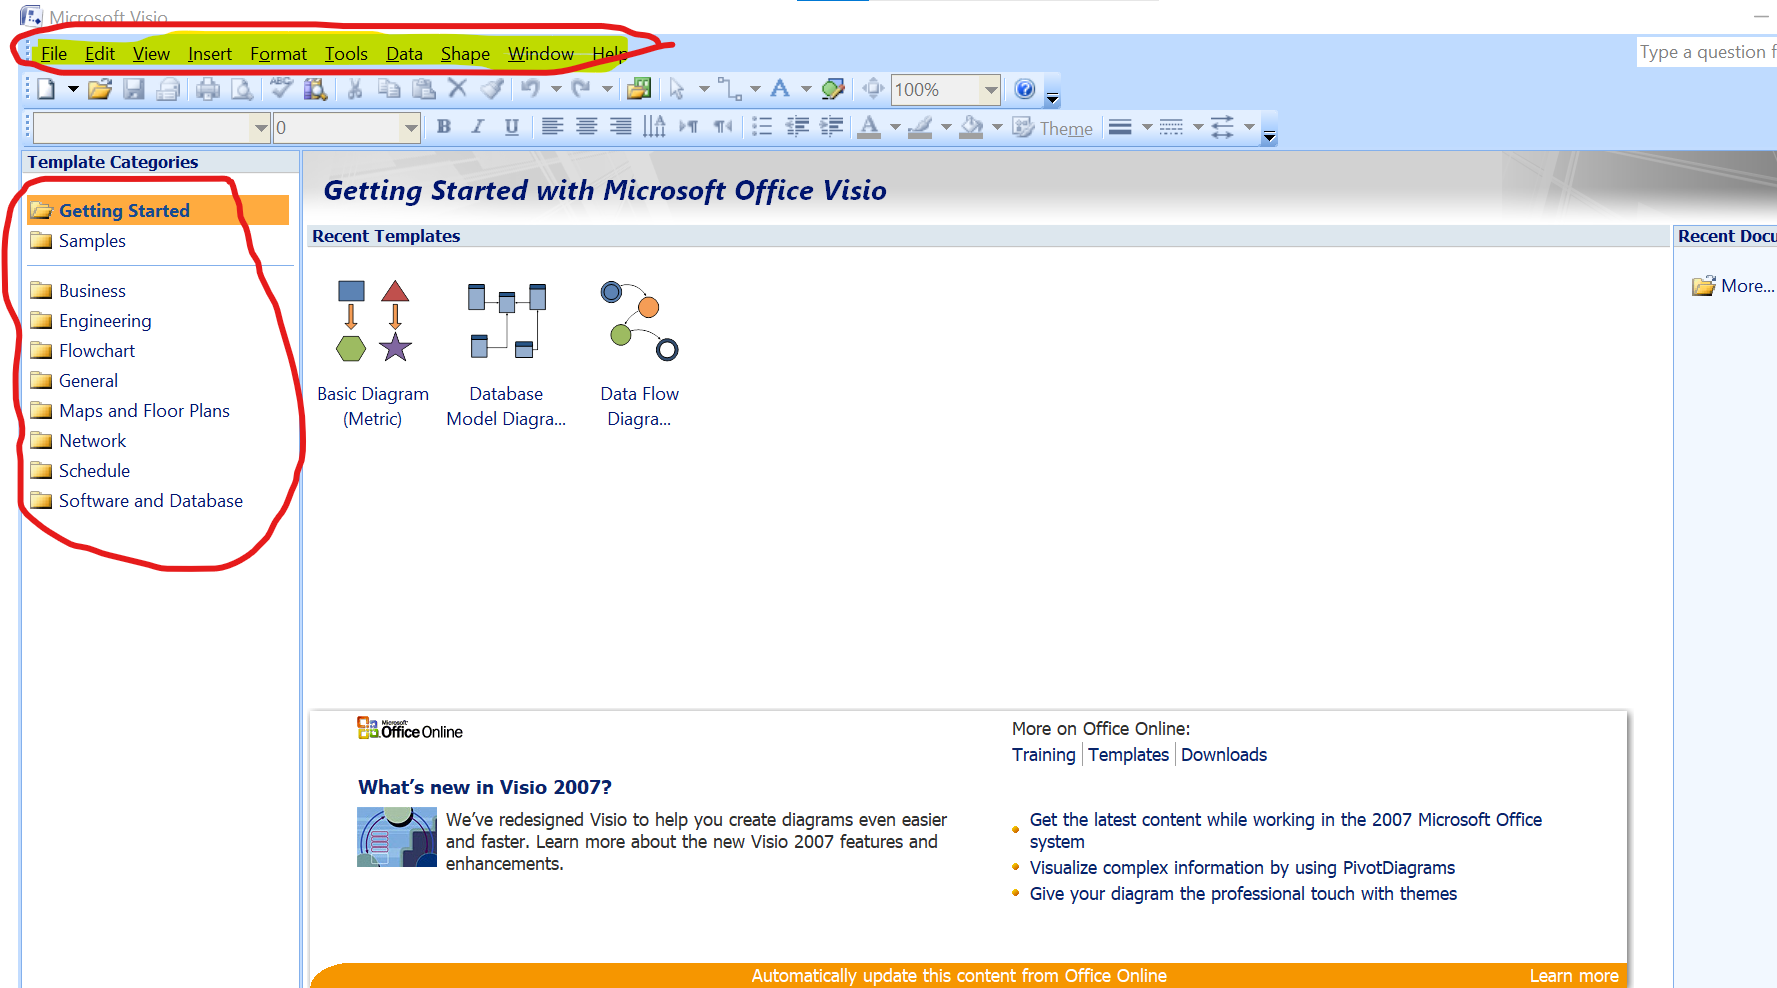Open the Shape menu
Viewport: 1777px width, 988px height.
tap(465, 54)
